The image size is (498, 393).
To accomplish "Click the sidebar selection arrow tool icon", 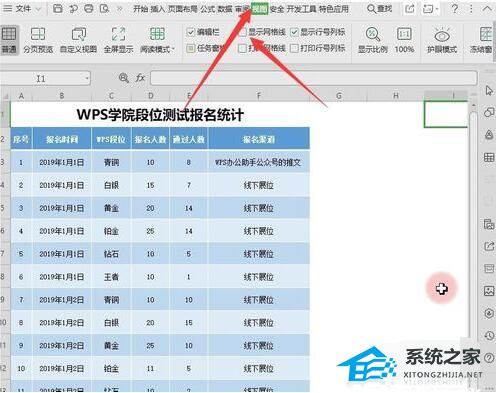I will coord(489,90).
